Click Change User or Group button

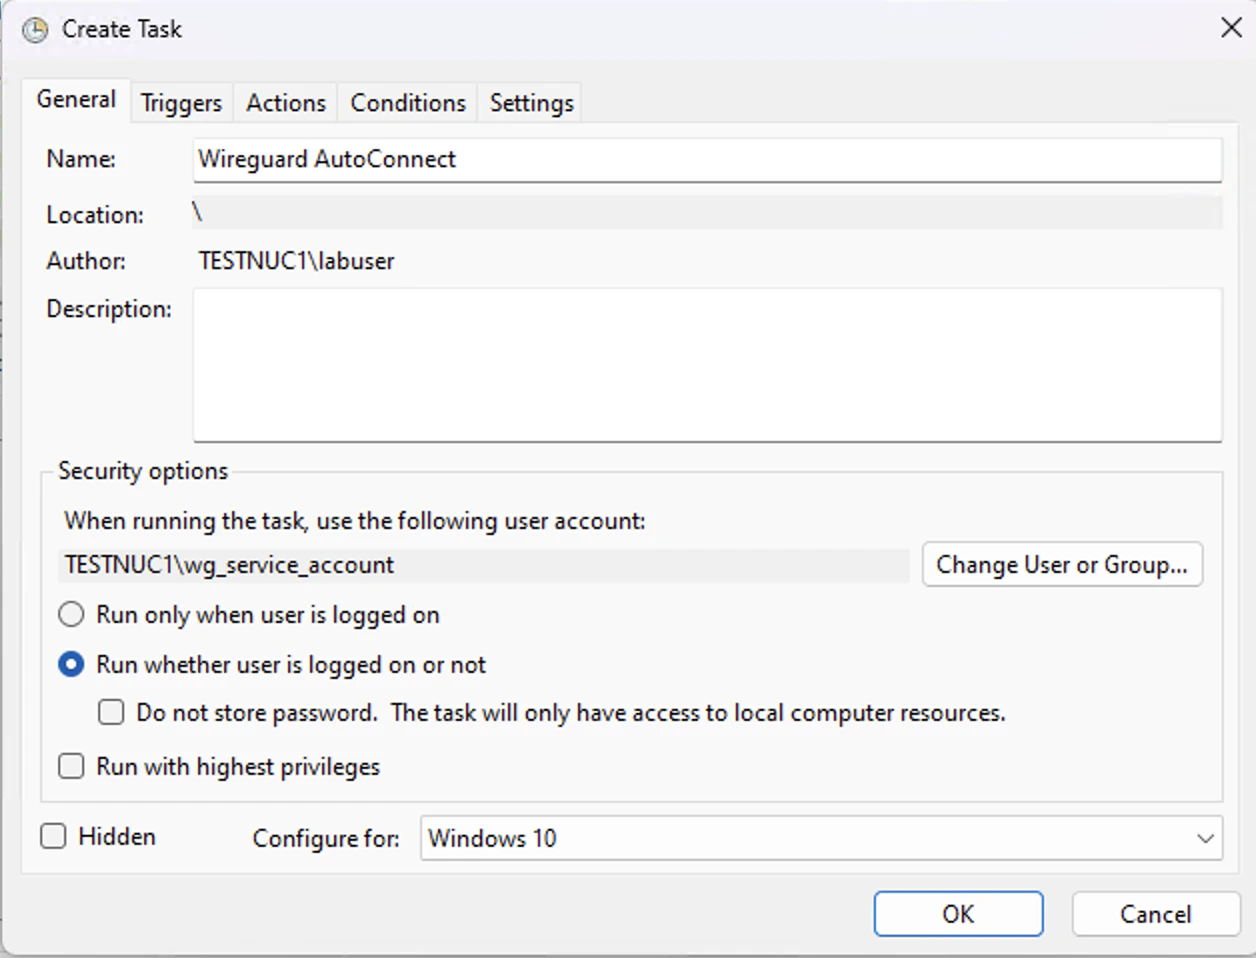1062,564
